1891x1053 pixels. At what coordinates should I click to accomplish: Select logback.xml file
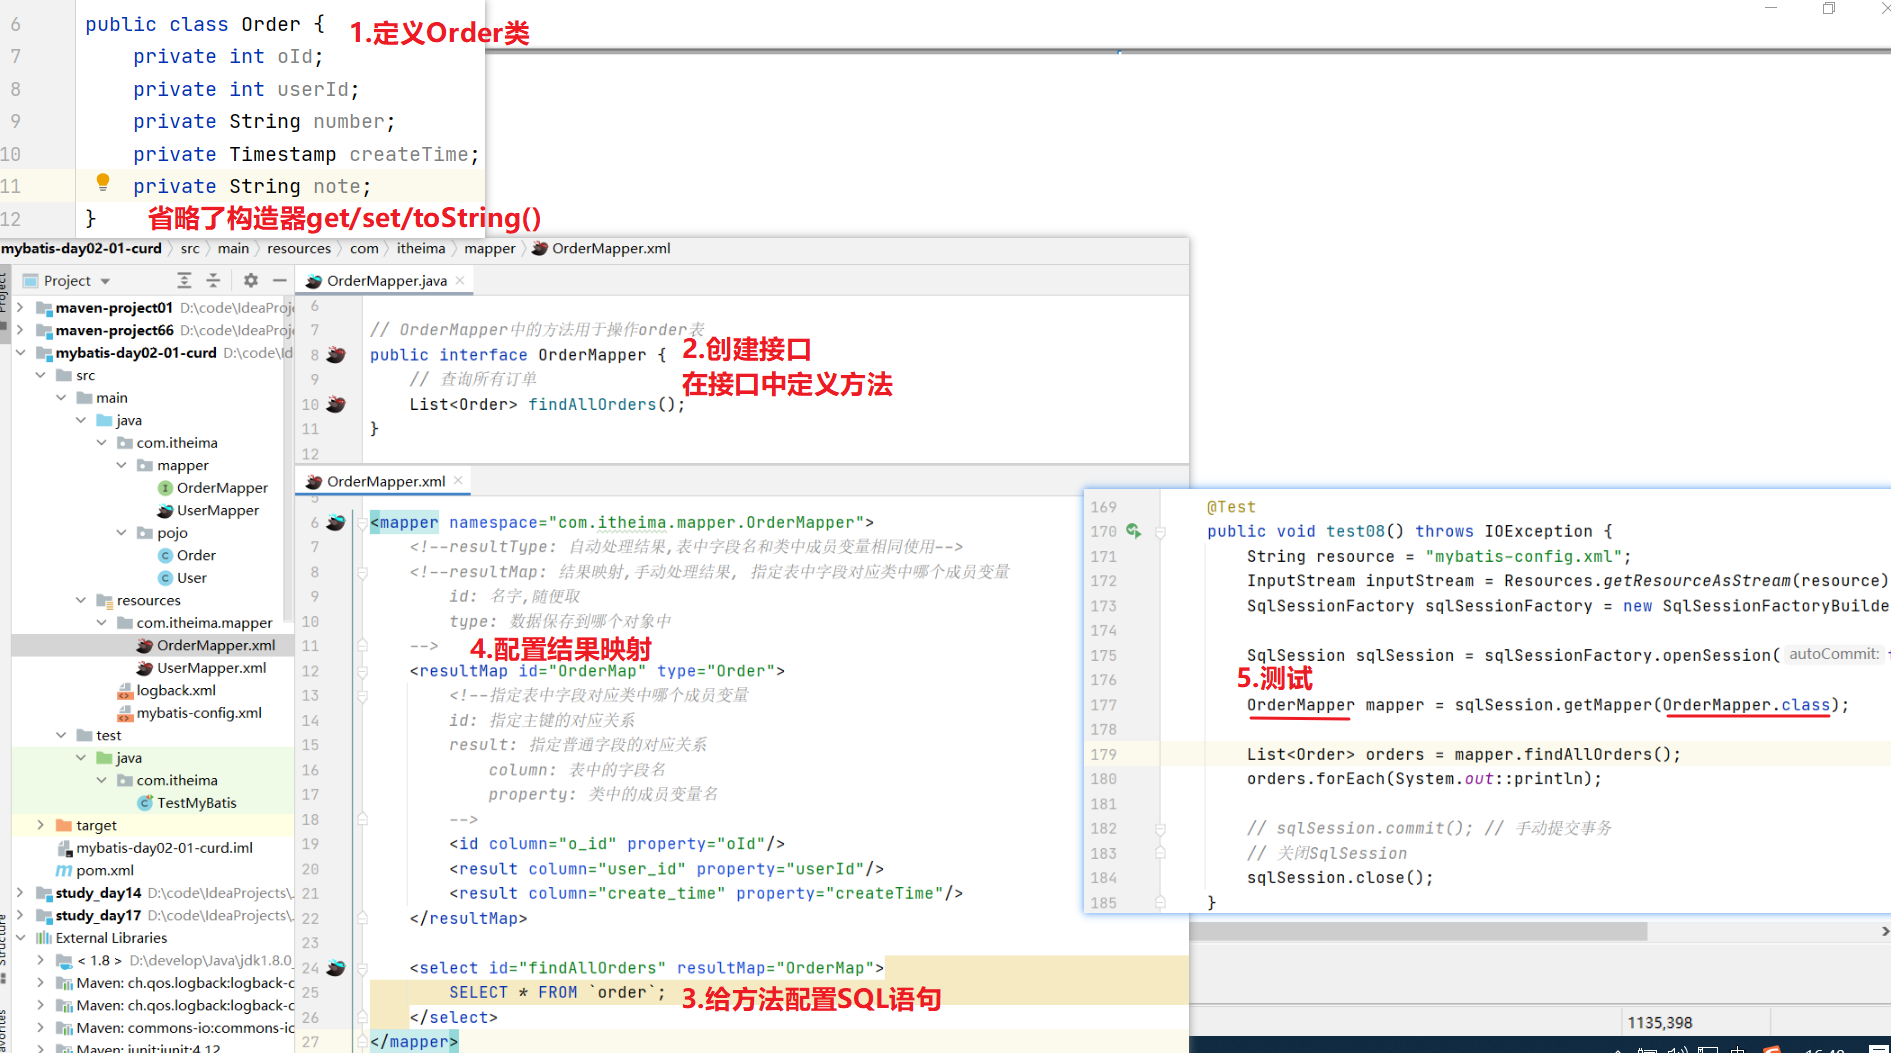pos(166,690)
